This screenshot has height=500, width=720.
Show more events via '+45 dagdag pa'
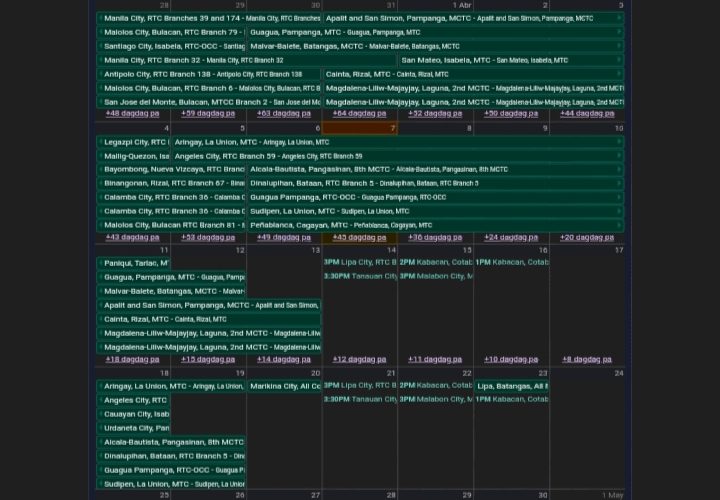[x=359, y=238]
